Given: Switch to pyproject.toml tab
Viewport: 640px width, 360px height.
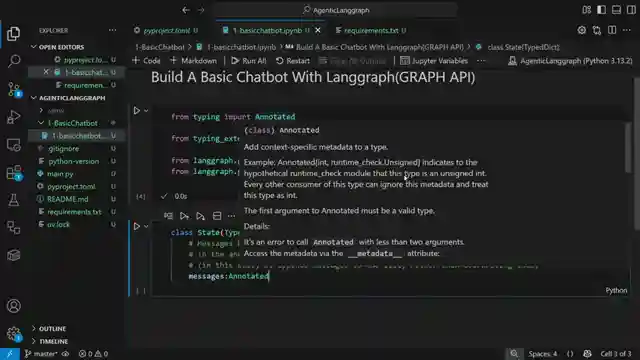Looking at the screenshot, I should point(167,31).
